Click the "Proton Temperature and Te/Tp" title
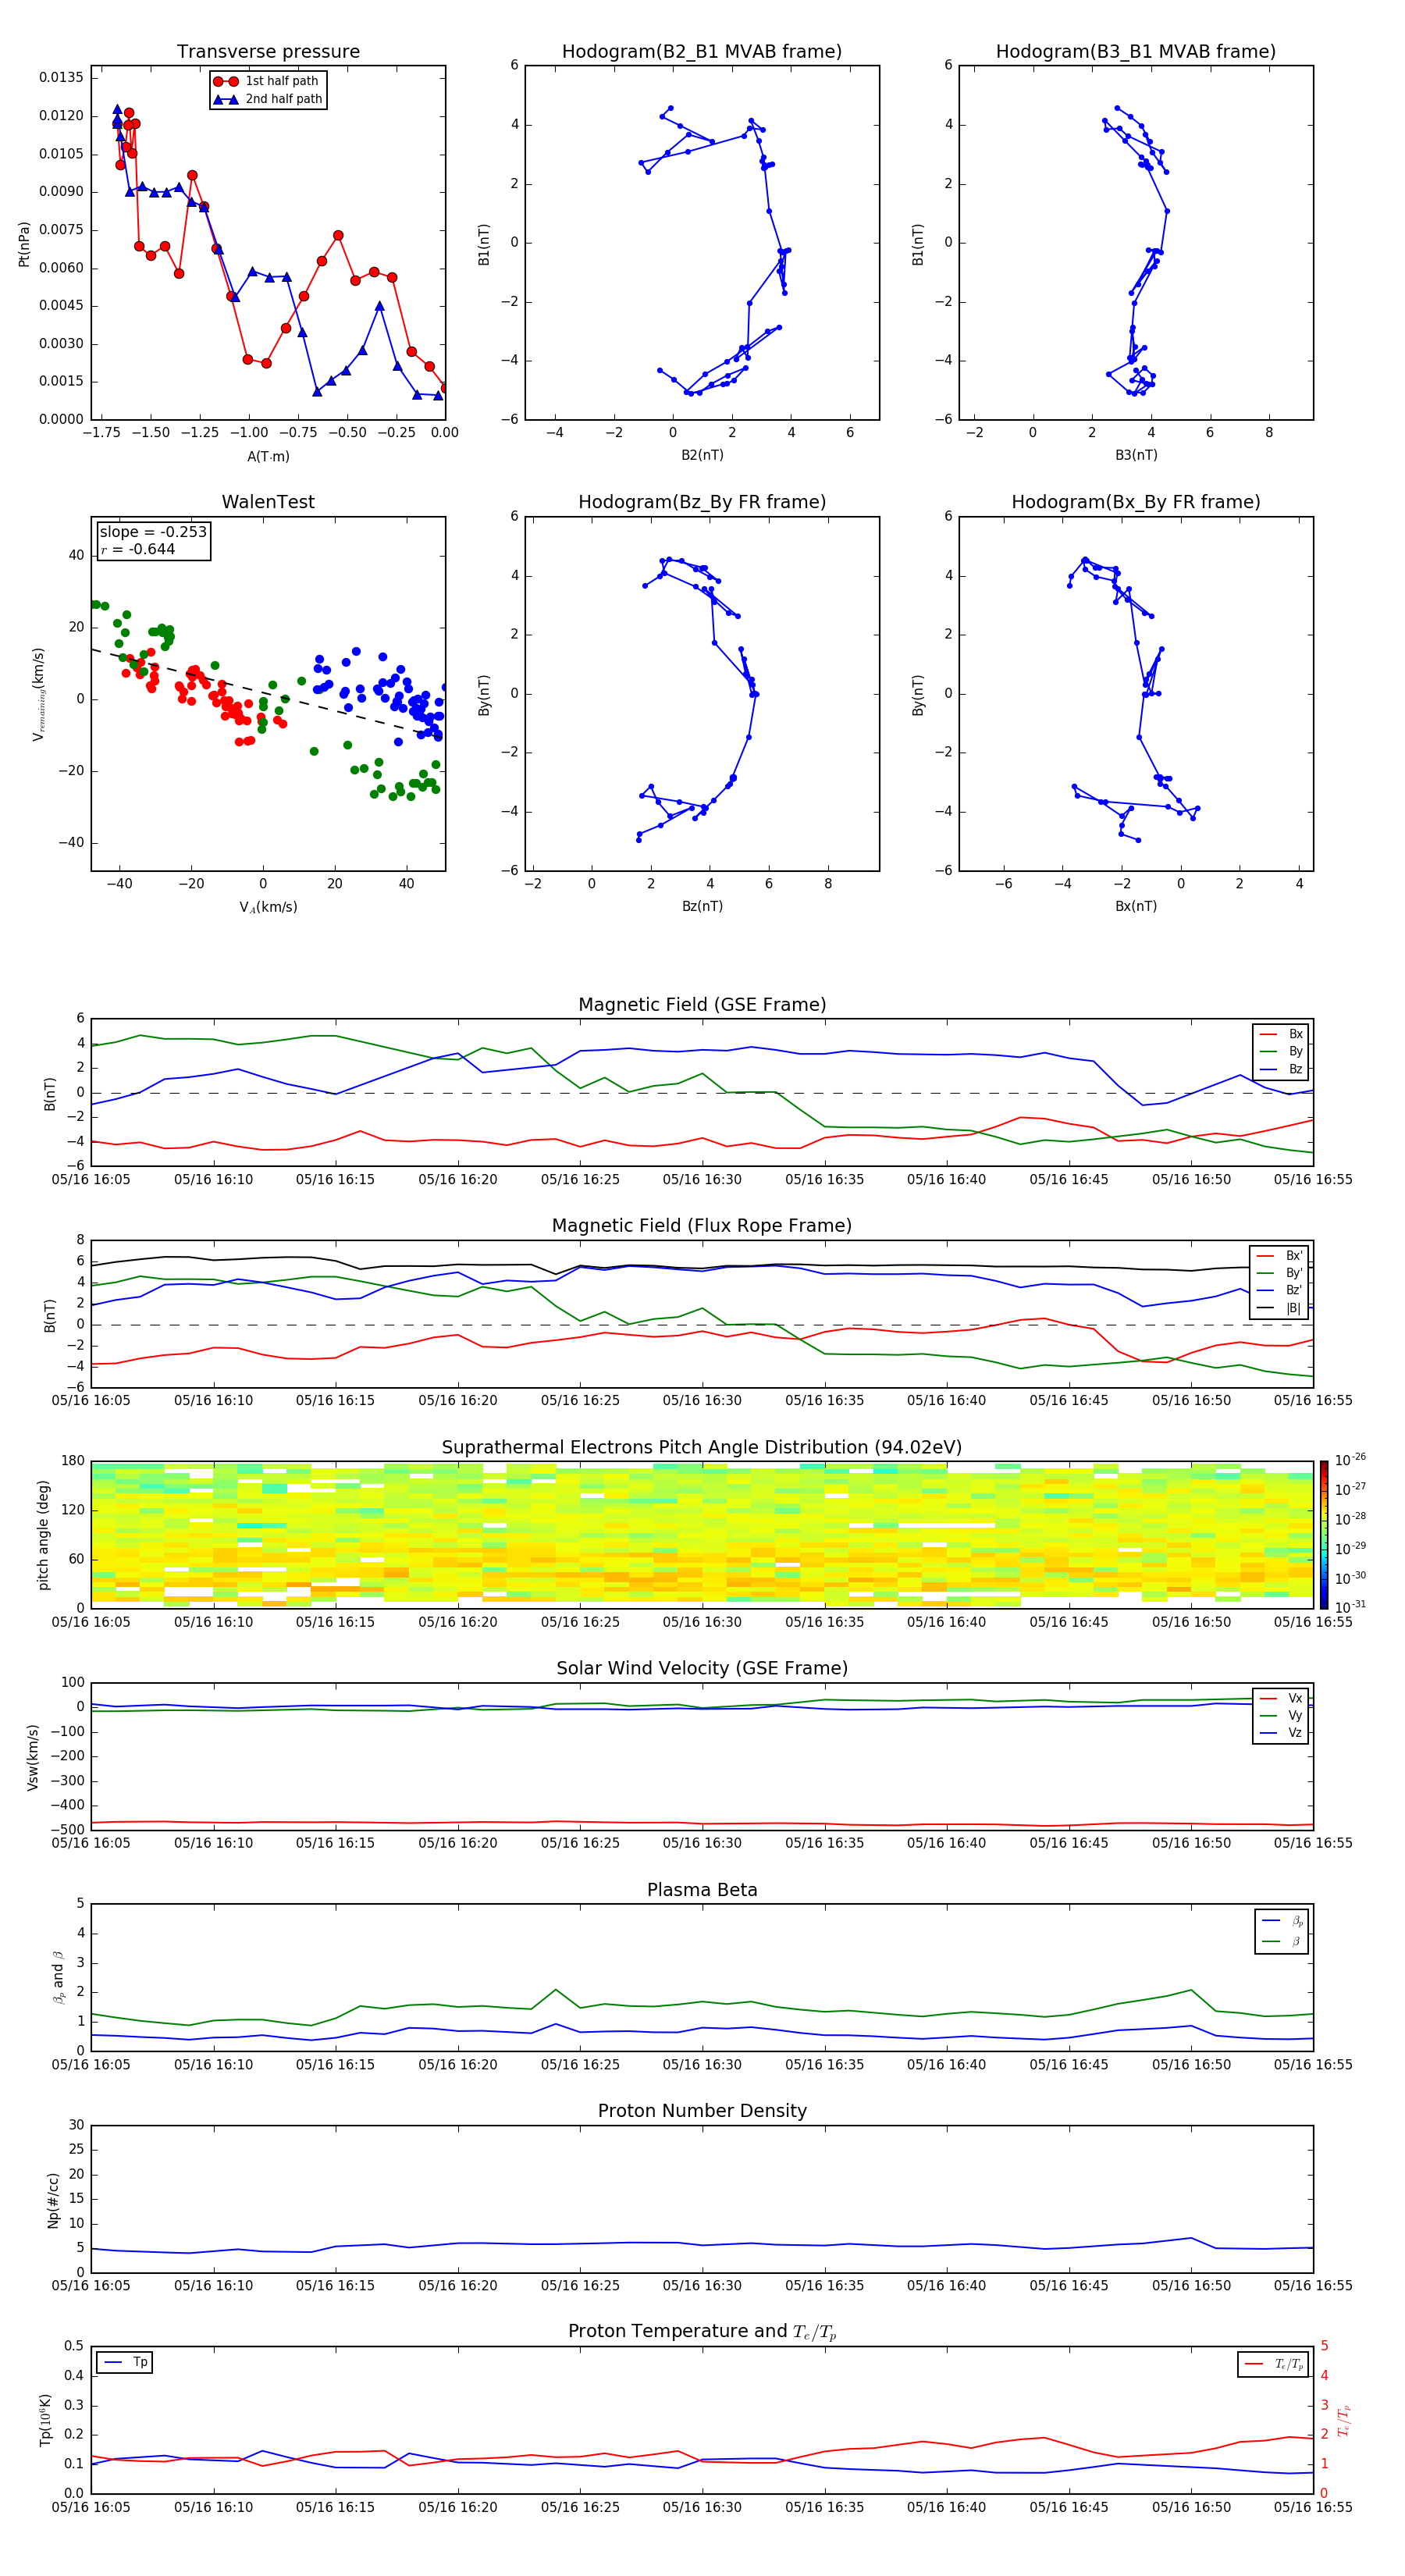Image resolution: width=1405 pixels, height=2576 pixels. coord(702,2332)
